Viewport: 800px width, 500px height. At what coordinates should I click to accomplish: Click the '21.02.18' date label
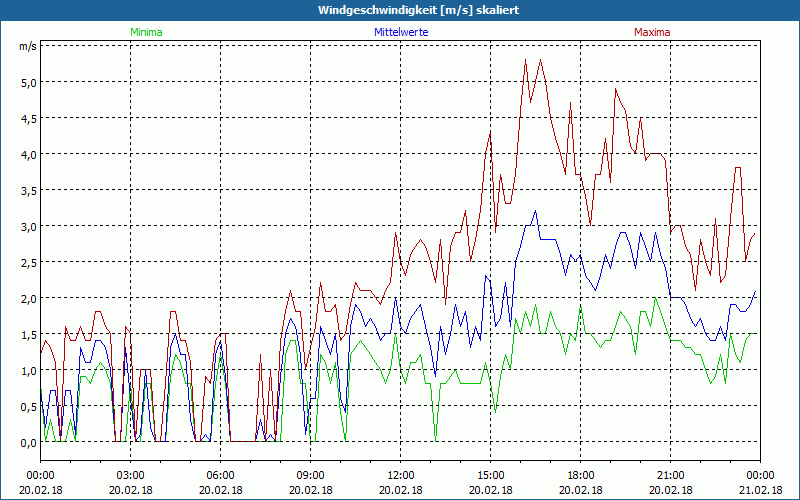pyautogui.click(x=760, y=490)
